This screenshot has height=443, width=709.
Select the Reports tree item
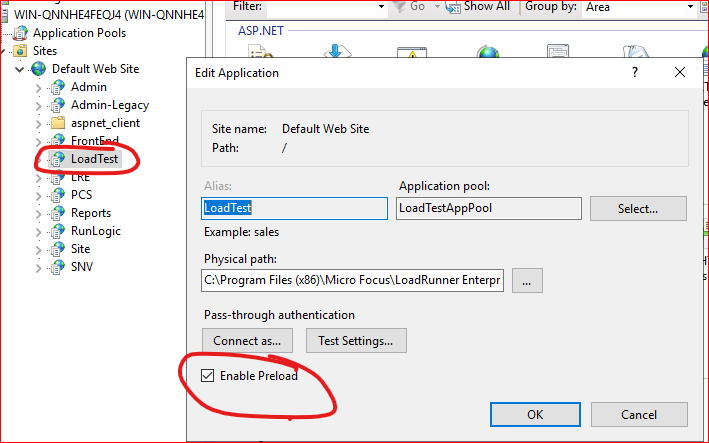pyautogui.click(x=91, y=213)
